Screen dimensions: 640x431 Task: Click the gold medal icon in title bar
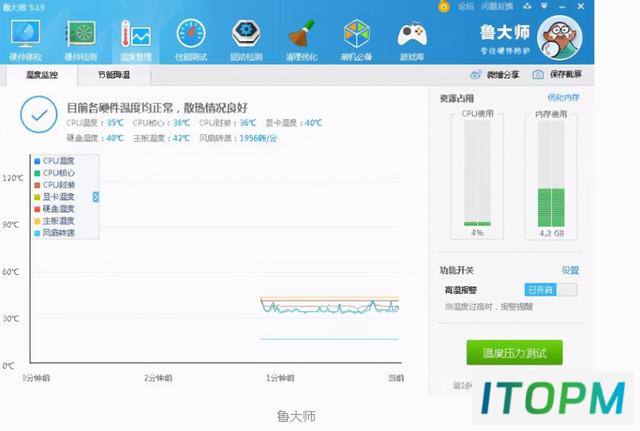[x=444, y=7]
